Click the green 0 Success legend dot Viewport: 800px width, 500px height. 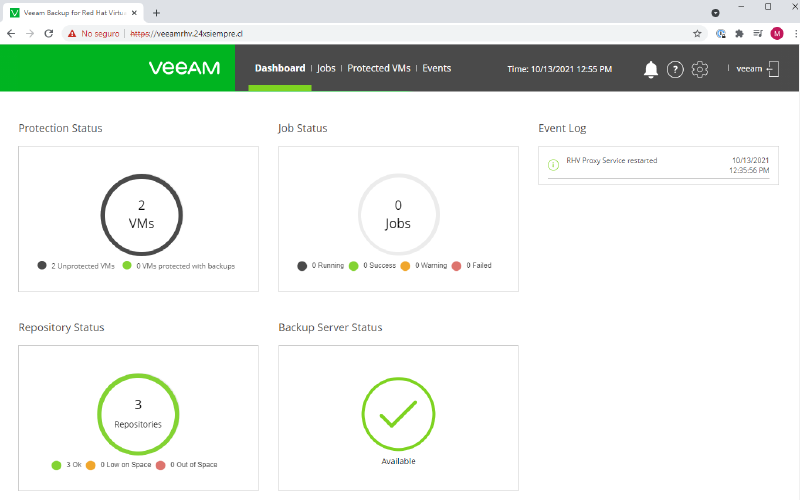354,266
